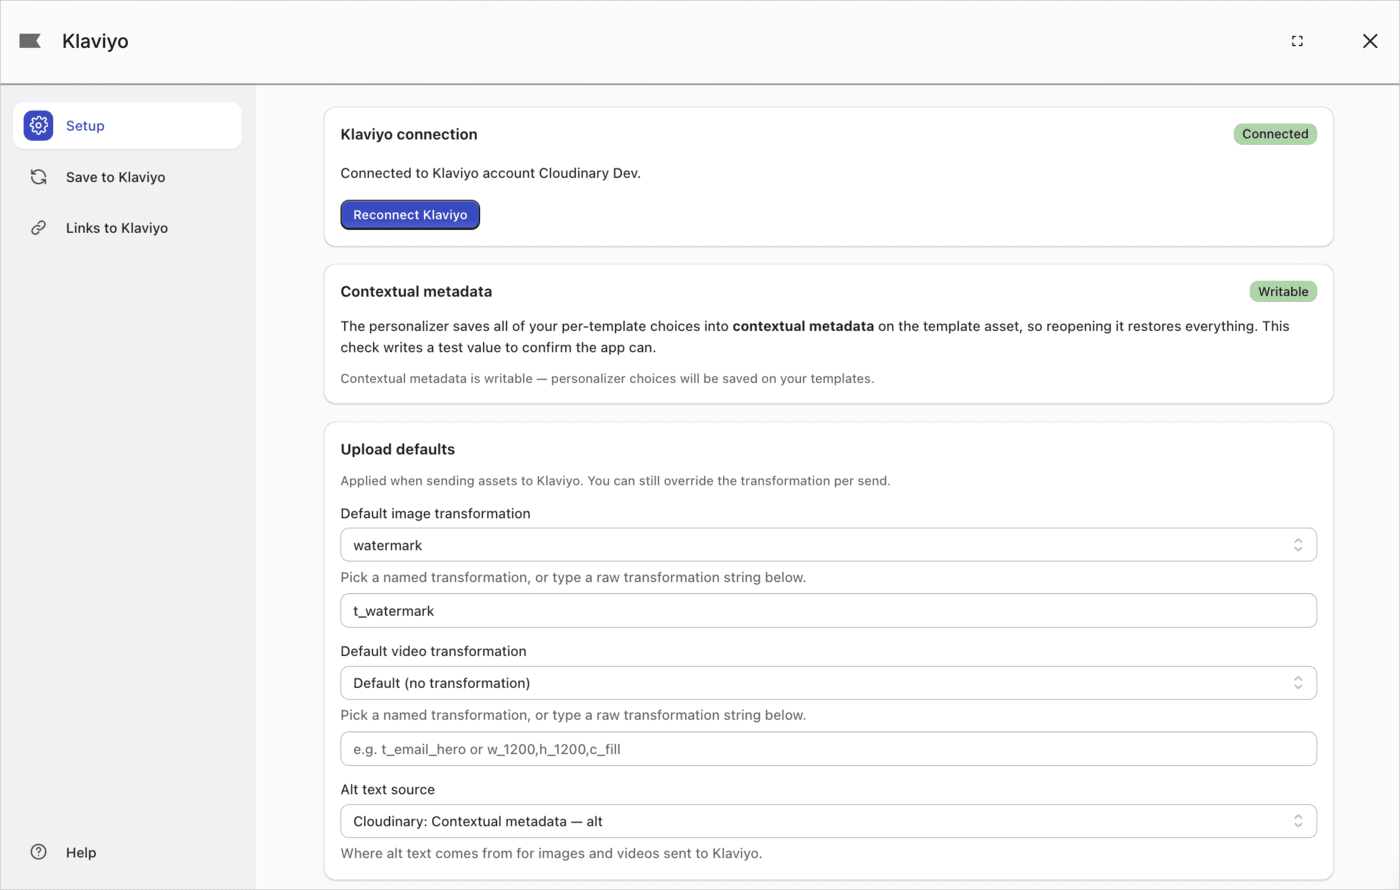Click the Klaviyo connection heading
Image resolution: width=1400 pixels, height=890 pixels.
[x=409, y=134]
